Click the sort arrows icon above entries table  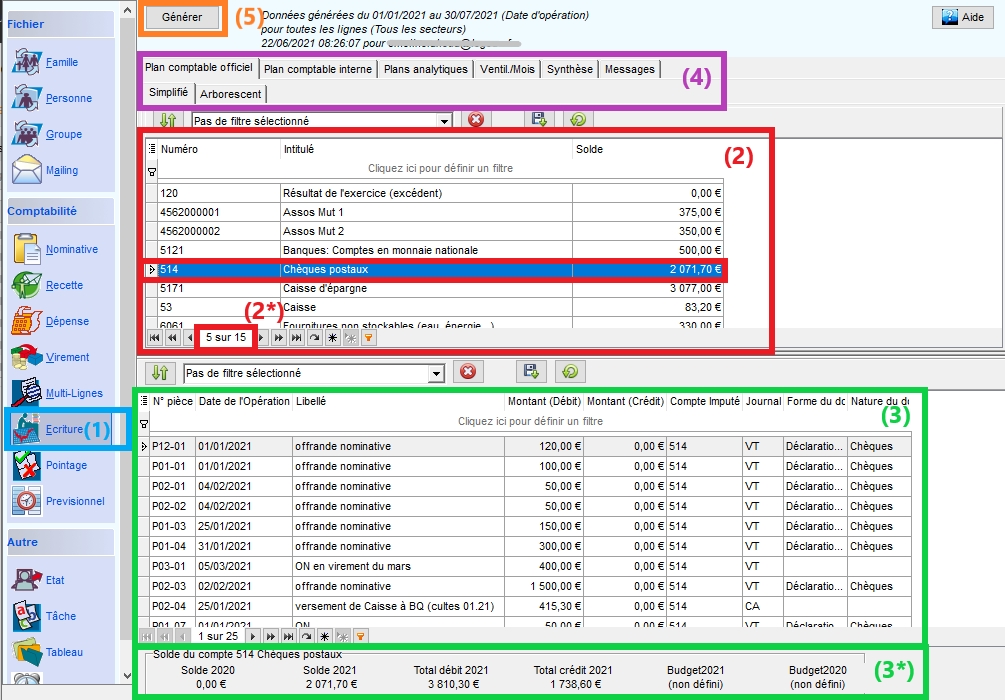click(x=159, y=372)
